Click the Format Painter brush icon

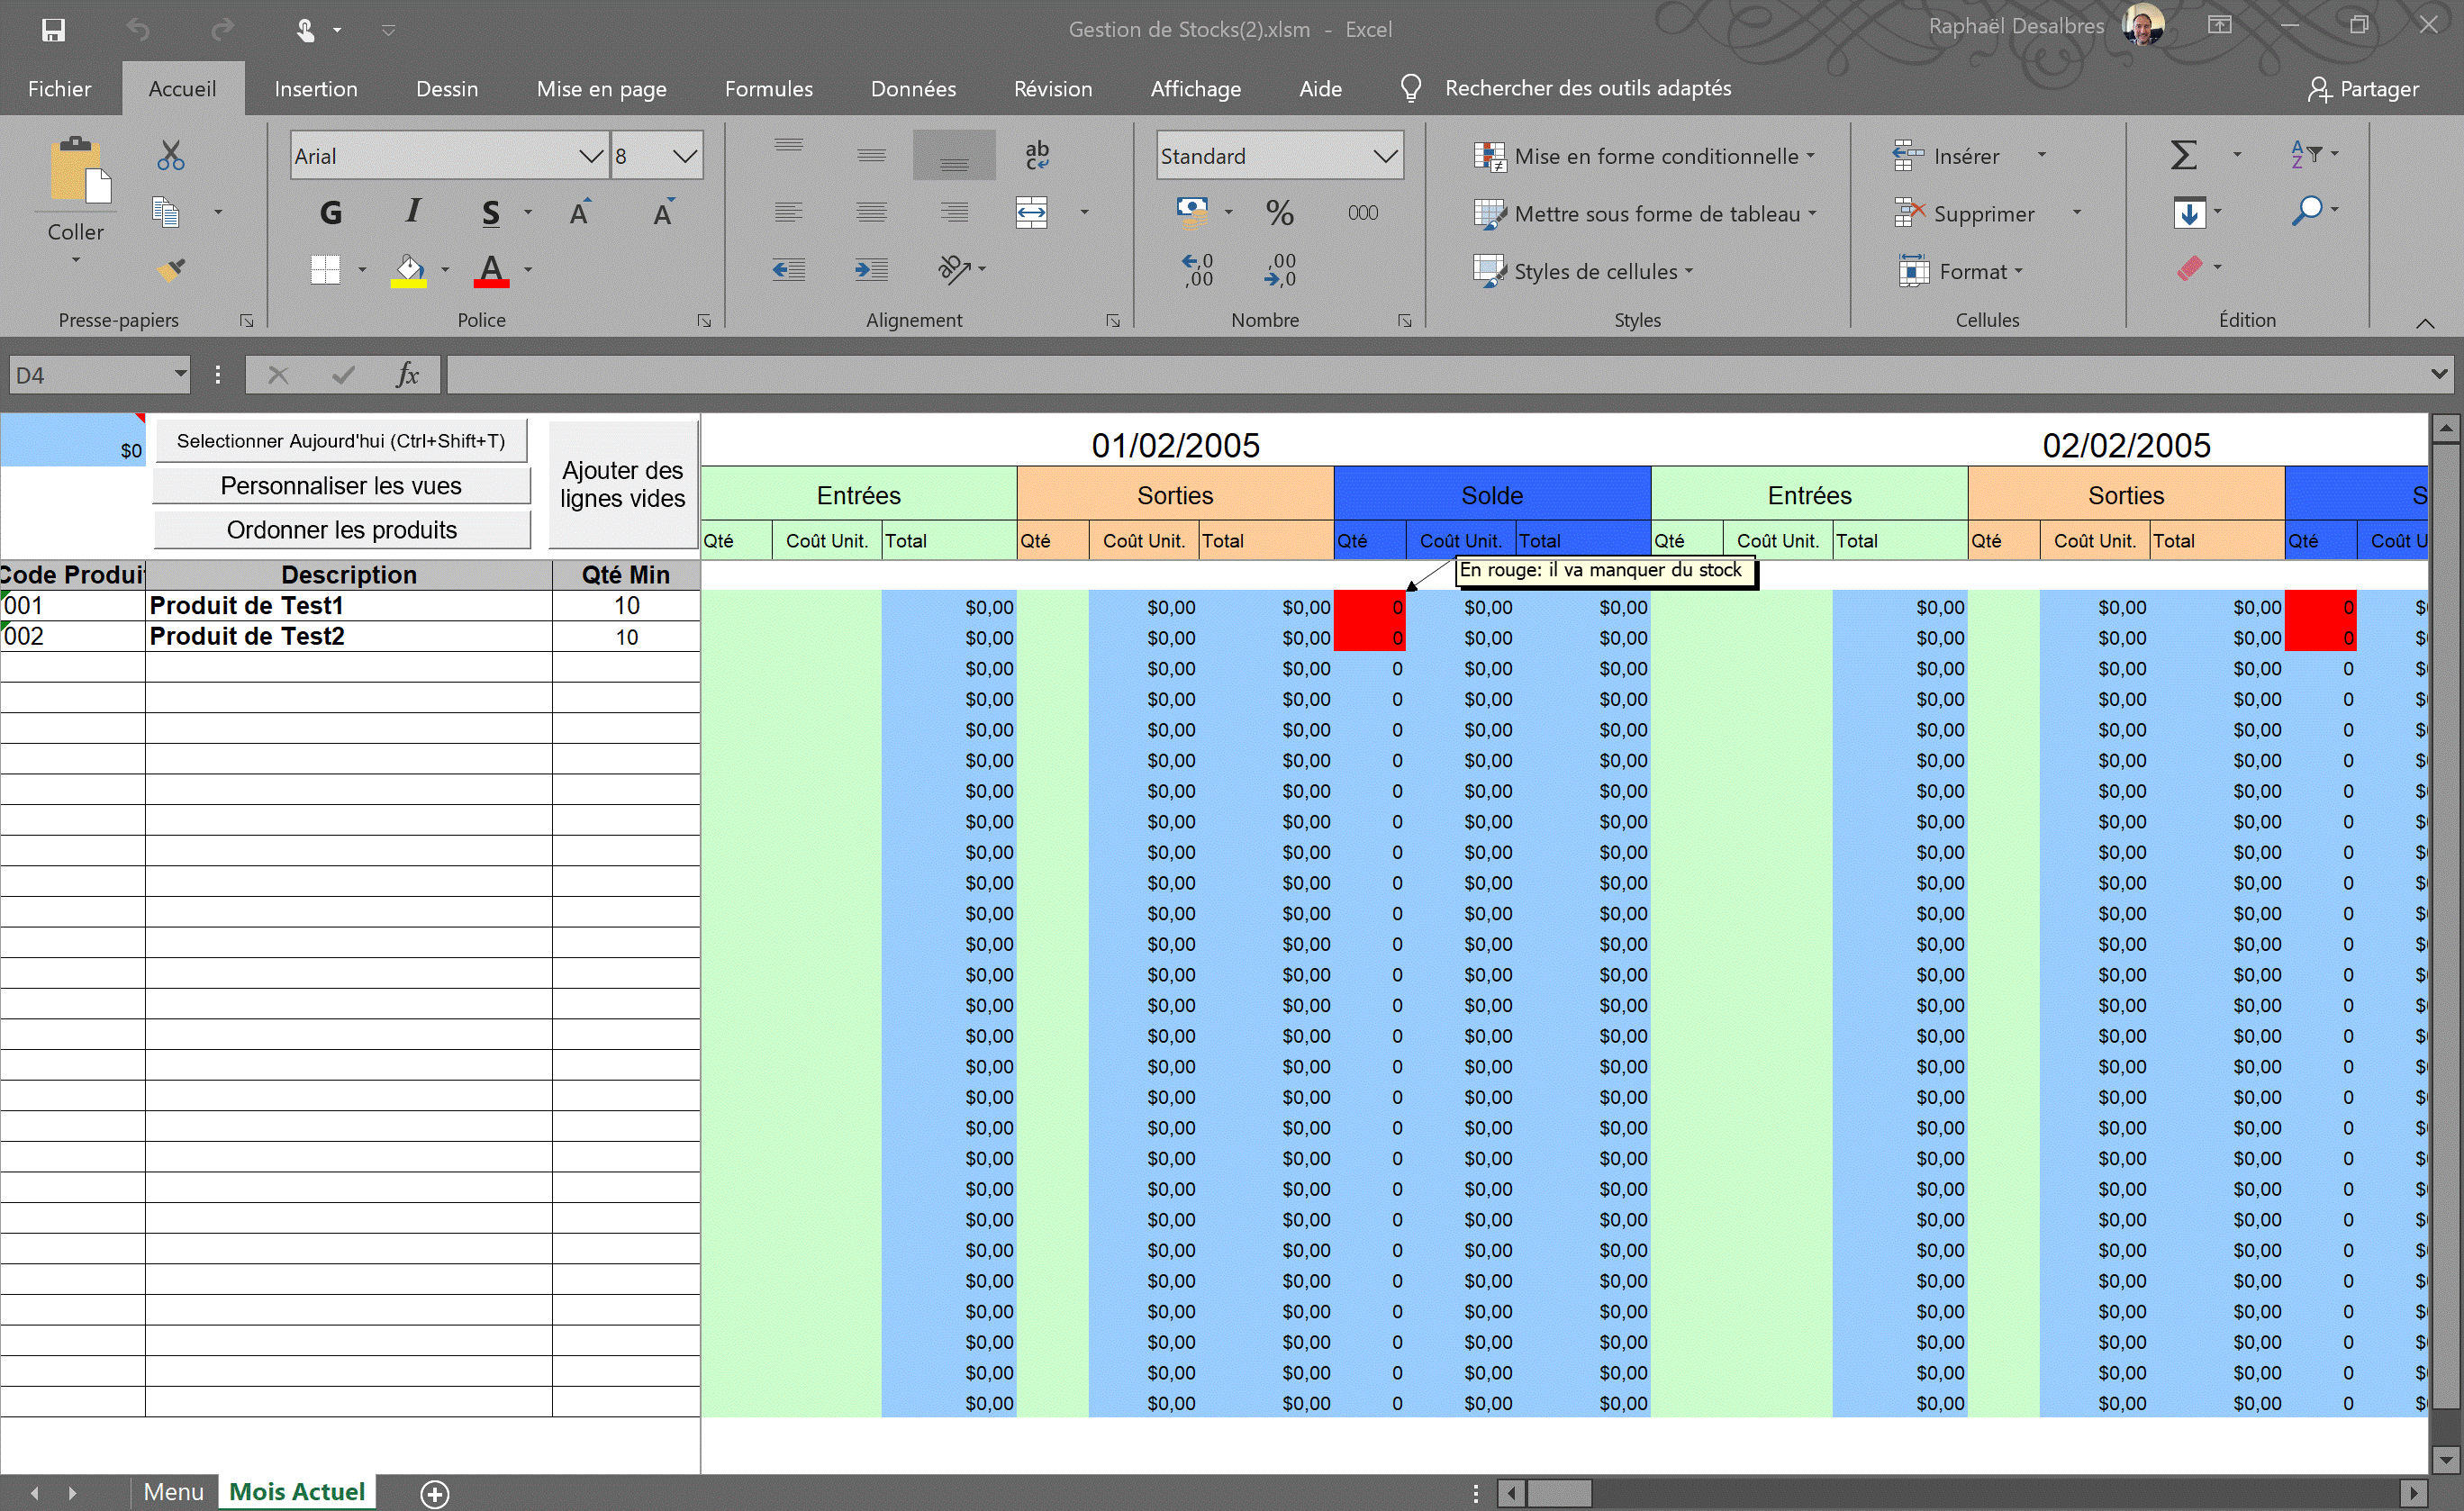point(171,269)
